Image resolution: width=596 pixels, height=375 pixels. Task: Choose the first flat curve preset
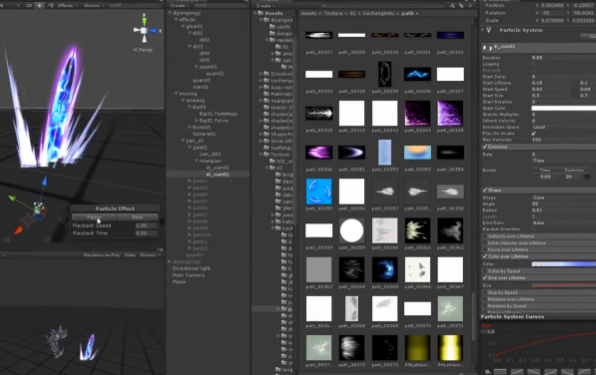click(500, 372)
